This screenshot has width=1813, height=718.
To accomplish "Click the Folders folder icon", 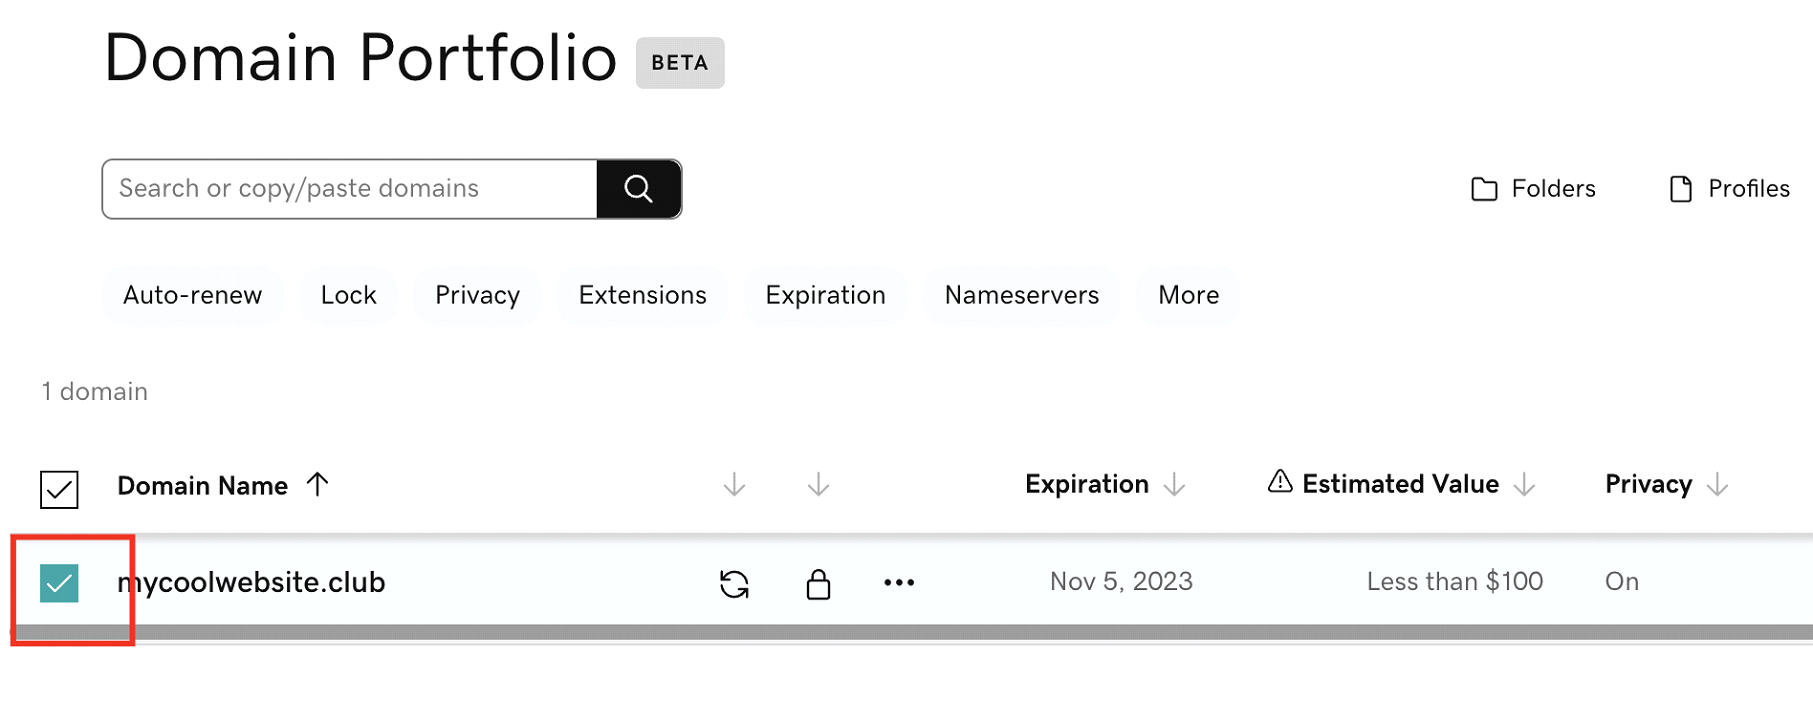I will [1484, 189].
